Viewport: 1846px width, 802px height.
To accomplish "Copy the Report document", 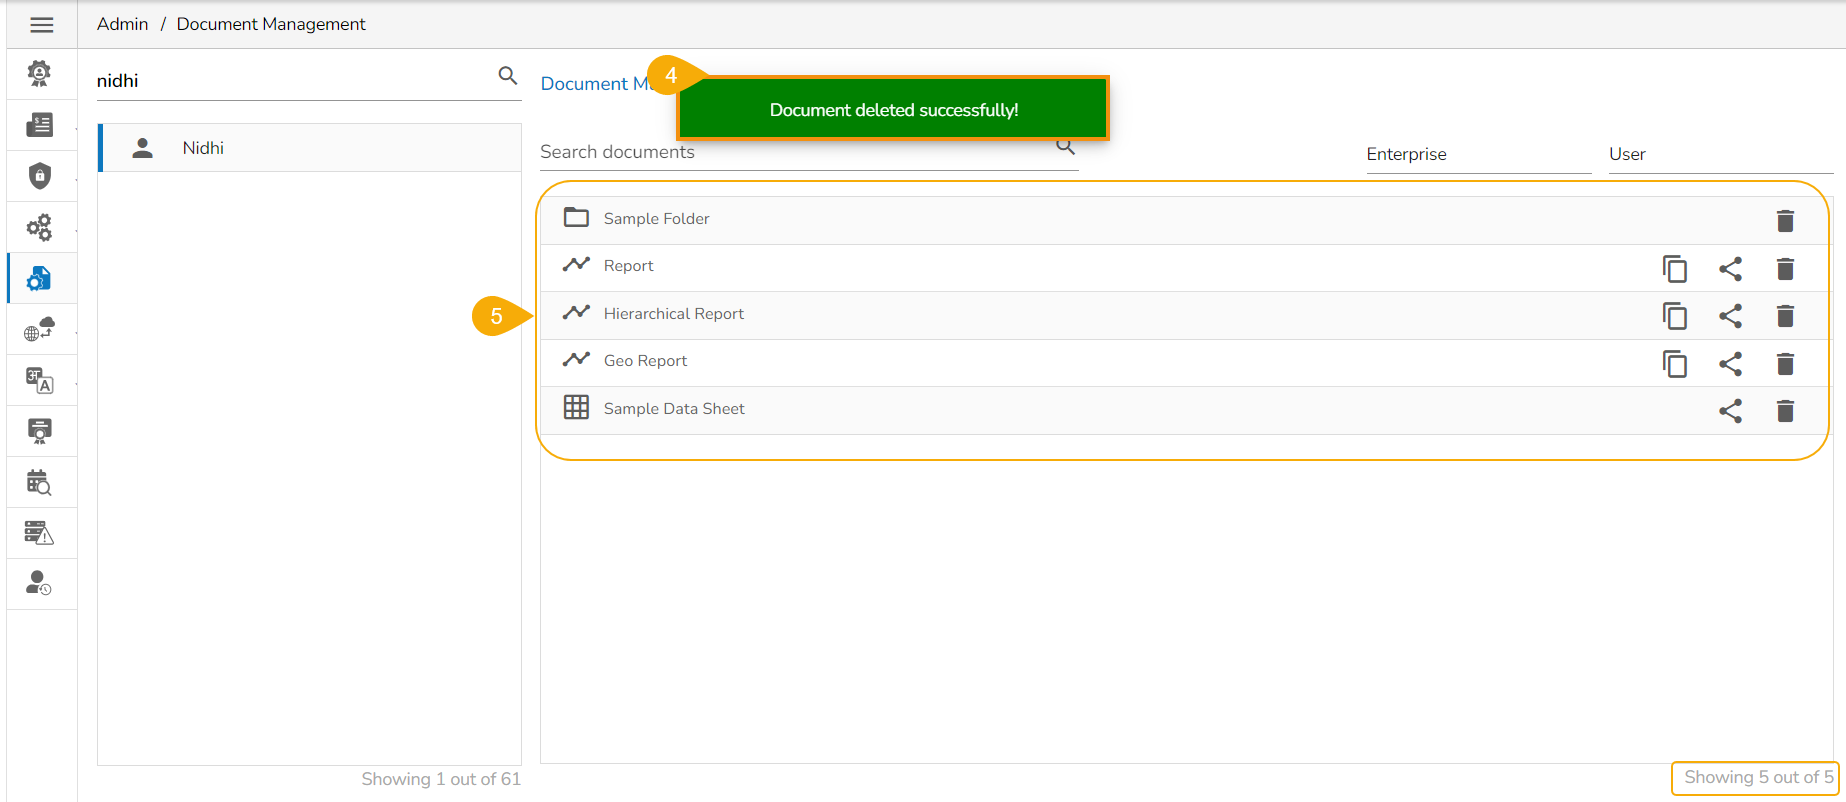I will click(x=1675, y=268).
